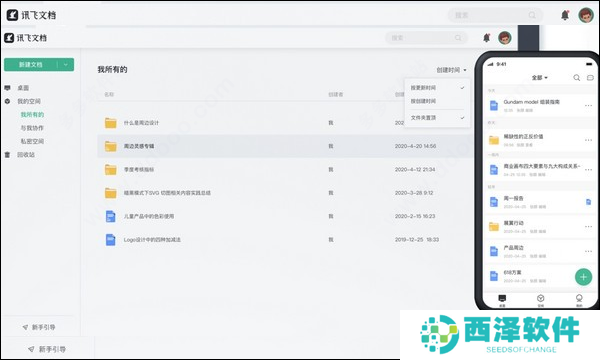This screenshot has height=360, width=600.
Task: Tap the three dots beside 商业画布四大要素
Action: [x=588, y=169]
